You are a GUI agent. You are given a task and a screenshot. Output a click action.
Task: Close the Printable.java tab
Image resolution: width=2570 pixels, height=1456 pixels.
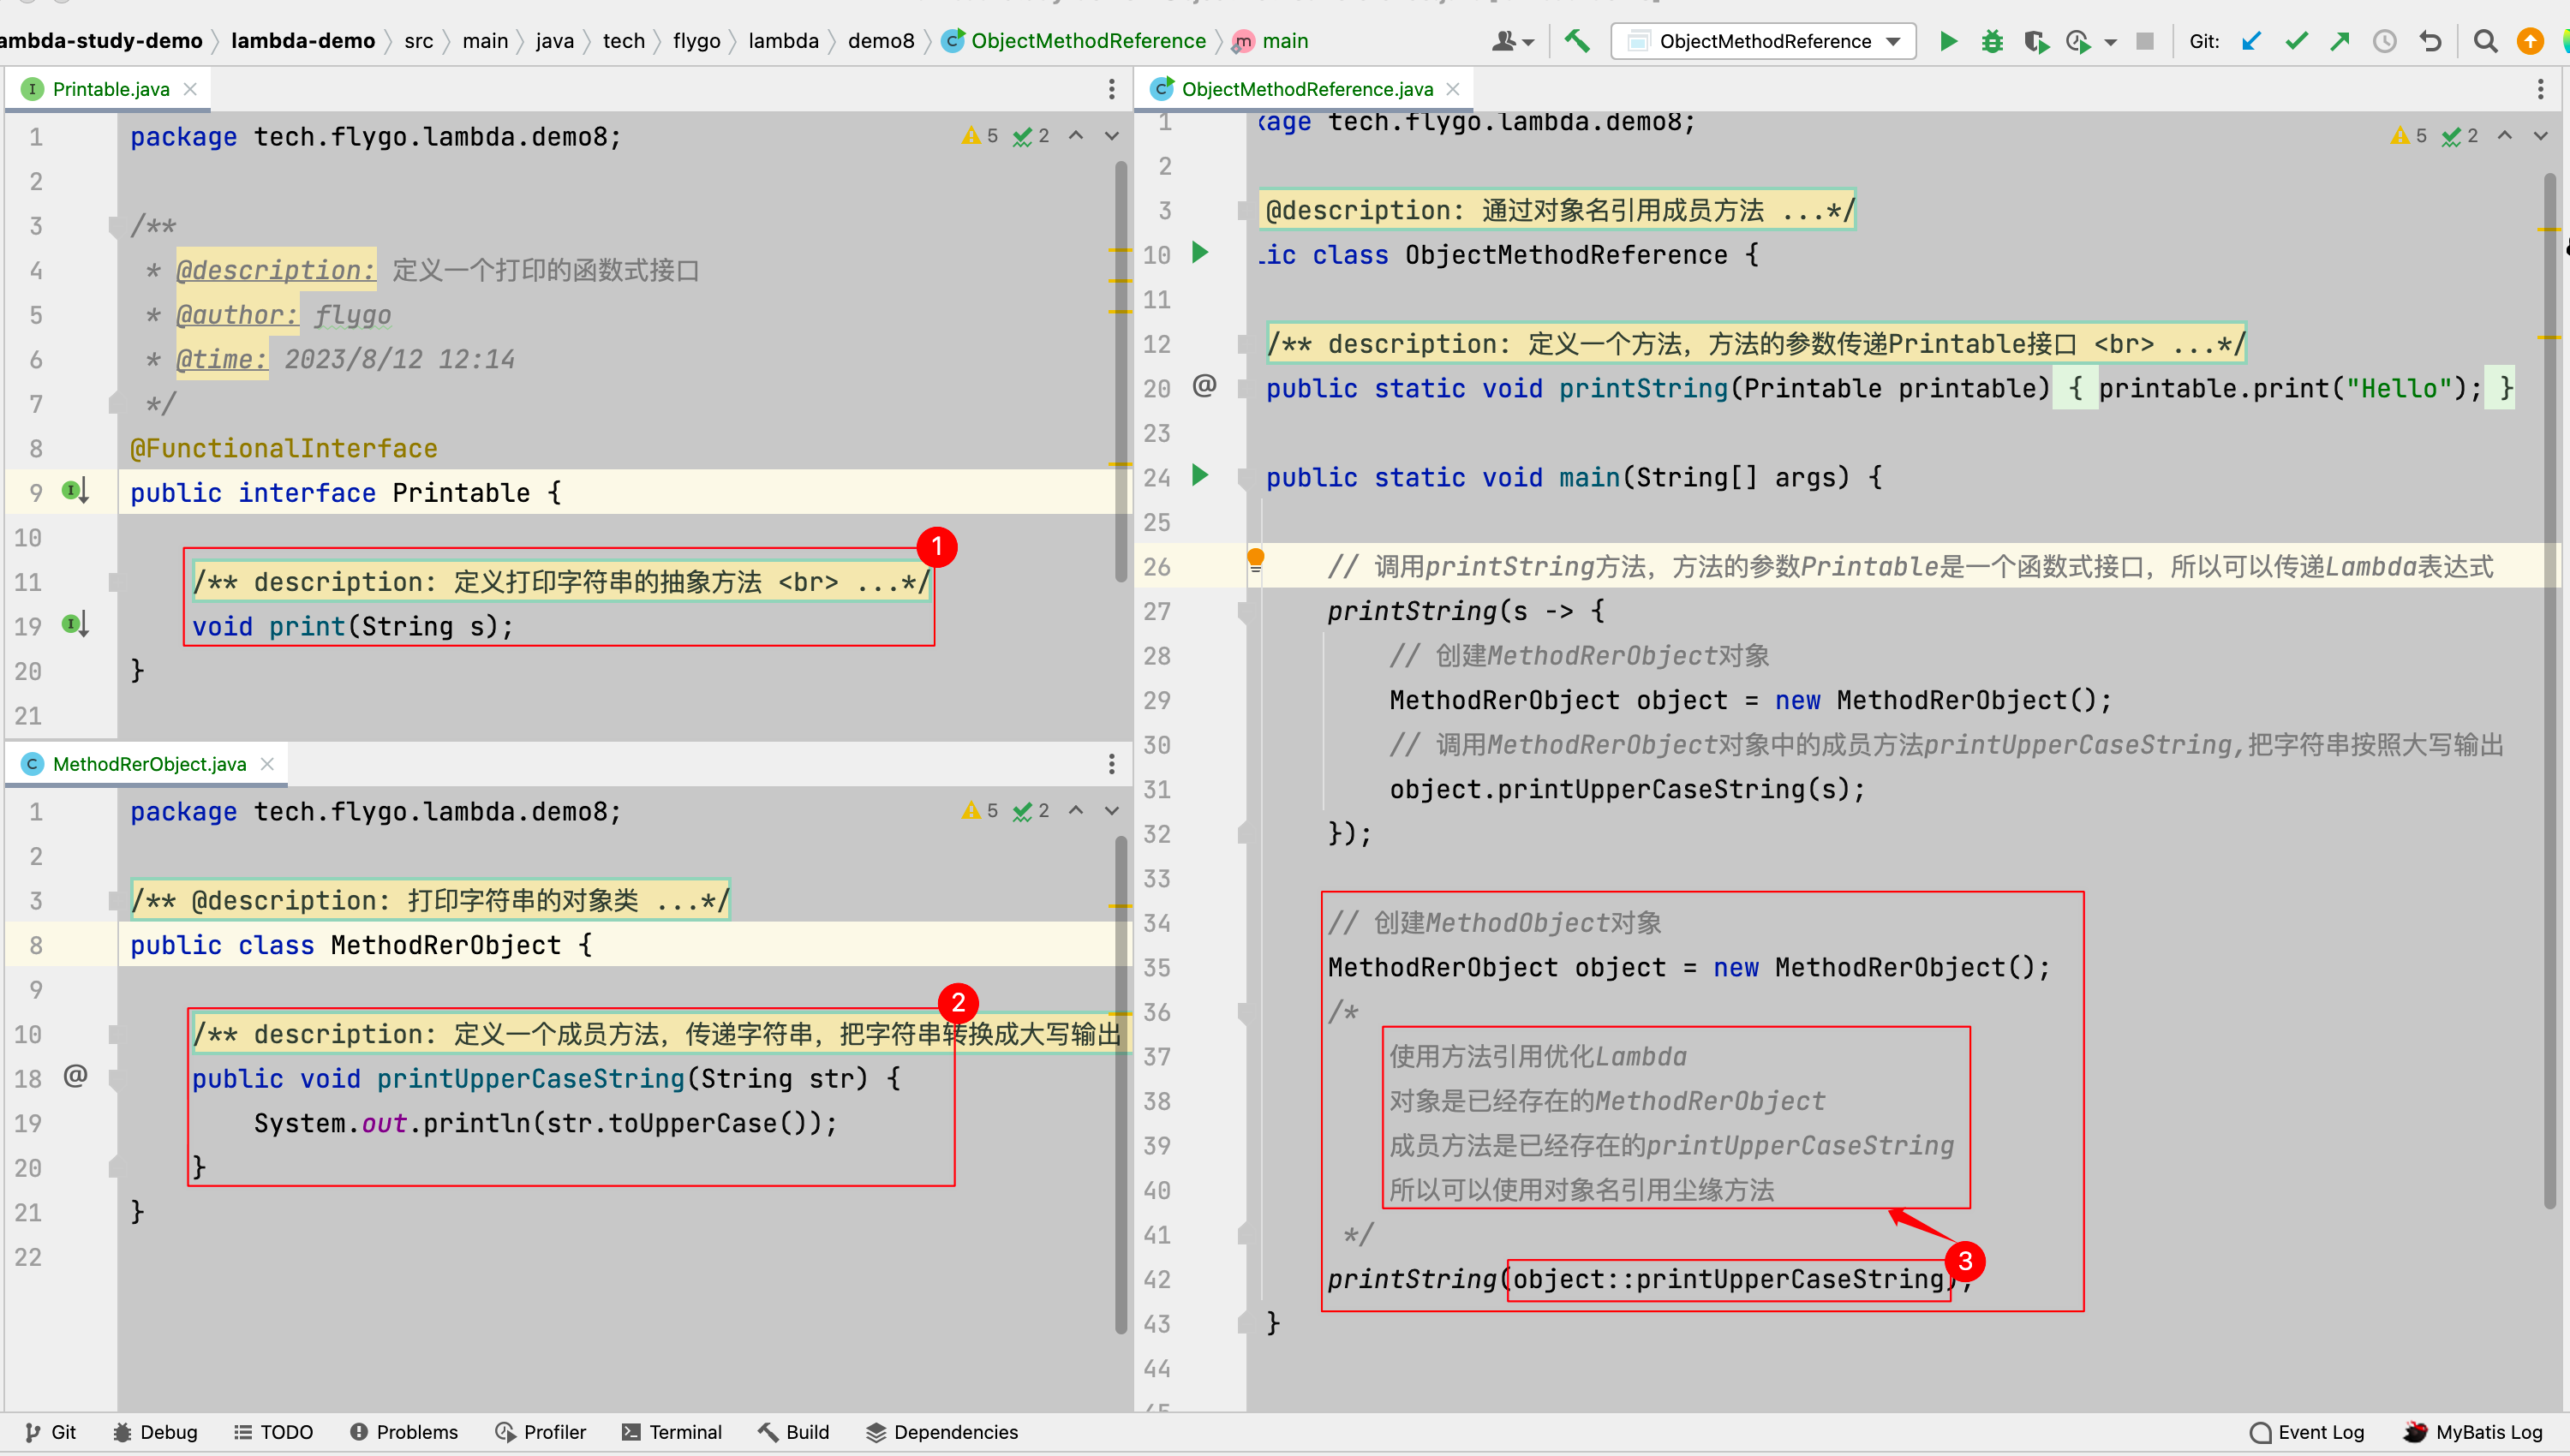[190, 89]
